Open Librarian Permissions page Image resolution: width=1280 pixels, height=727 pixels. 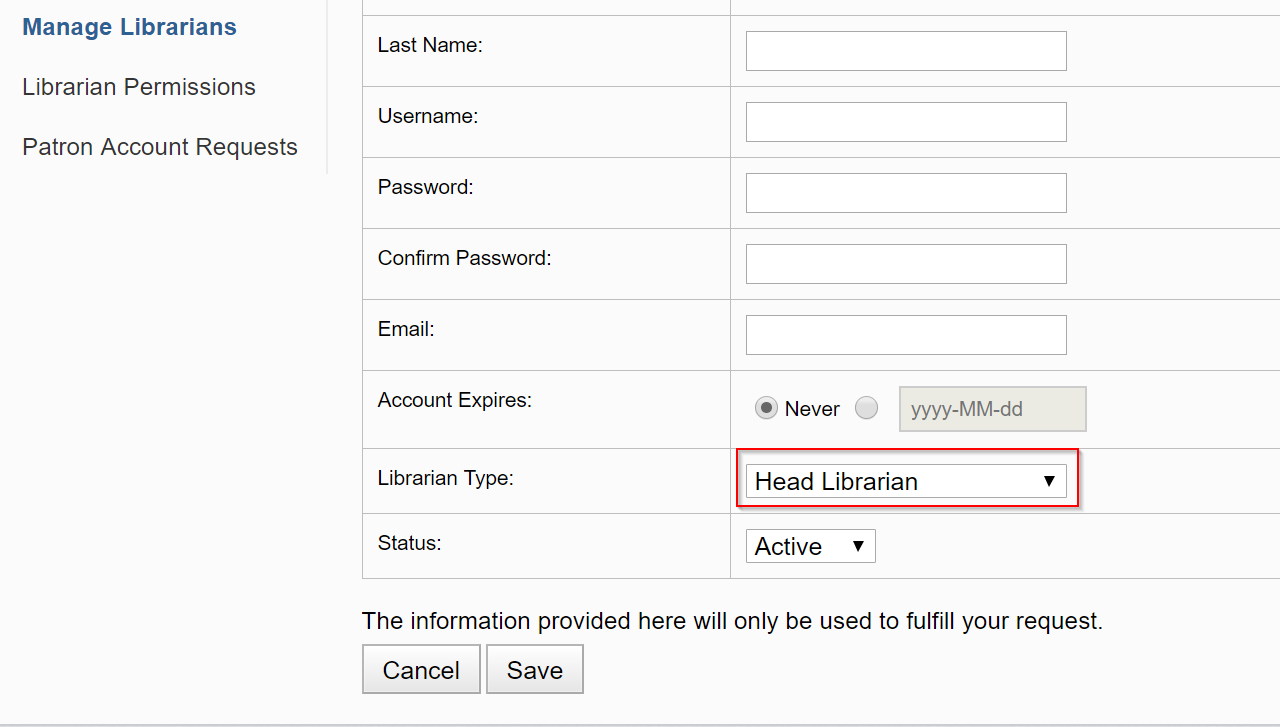click(138, 87)
